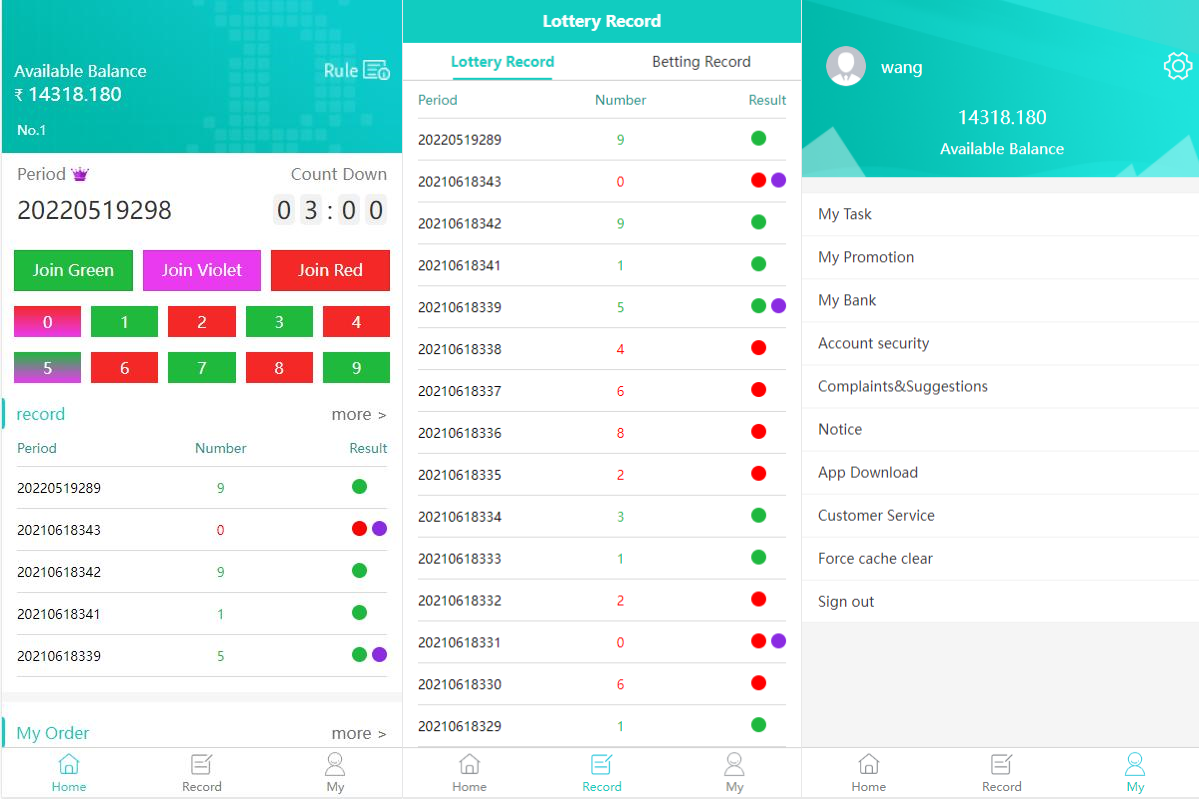Expand the record list via more link
The height and width of the screenshot is (799, 1199).
point(358,413)
